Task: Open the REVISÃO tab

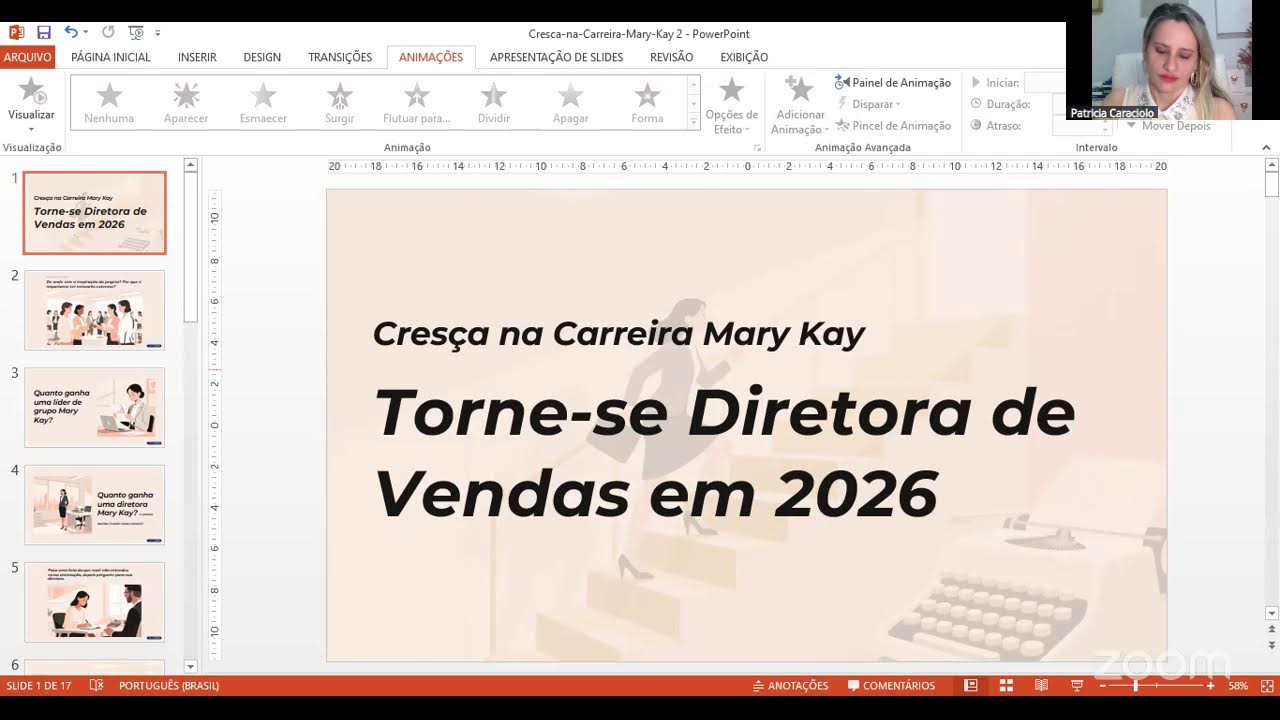Action: tap(671, 57)
